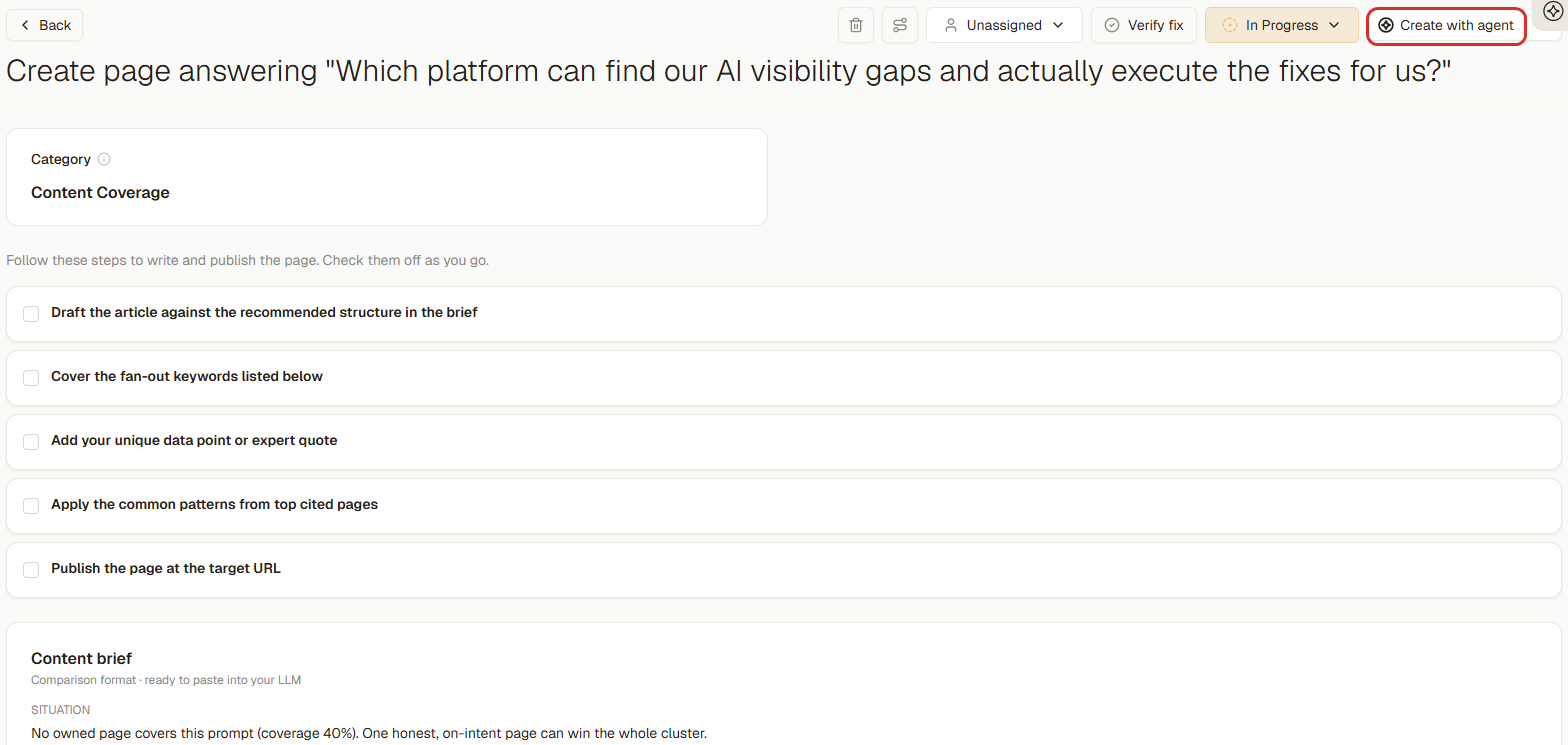
Task: Launch Create with agent
Action: 1446,25
